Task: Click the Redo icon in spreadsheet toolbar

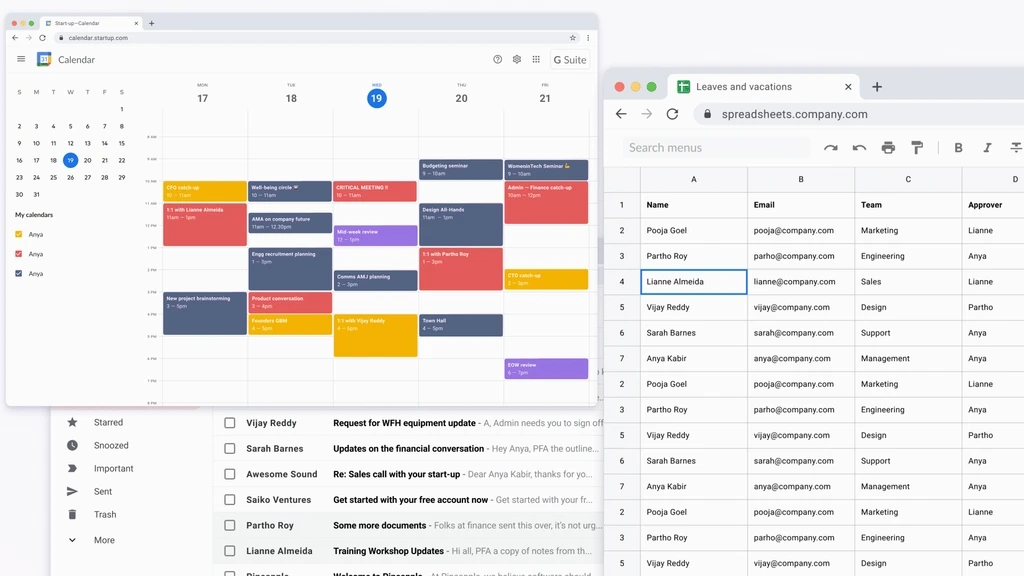Action: [830, 147]
